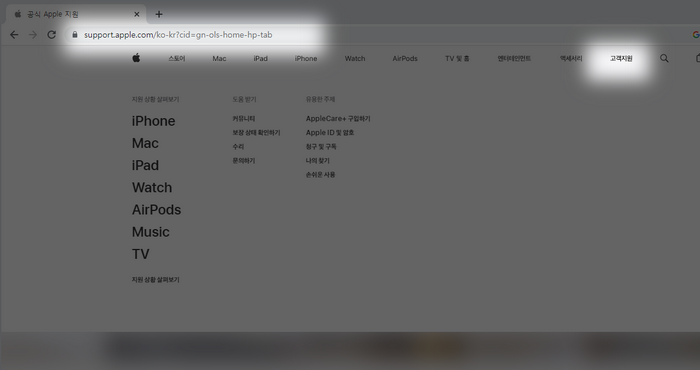Image resolution: width=700 pixels, height=370 pixels.
Task: Open the 나의 찾기 link
Action: tap(317, 161)
